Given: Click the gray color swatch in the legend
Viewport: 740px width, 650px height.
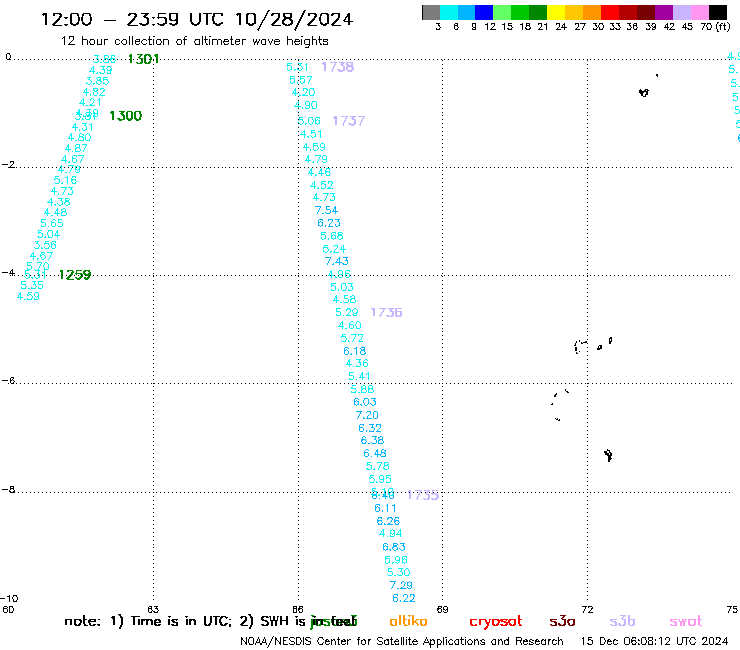Looking at the screenshot, I should (431, 12).
